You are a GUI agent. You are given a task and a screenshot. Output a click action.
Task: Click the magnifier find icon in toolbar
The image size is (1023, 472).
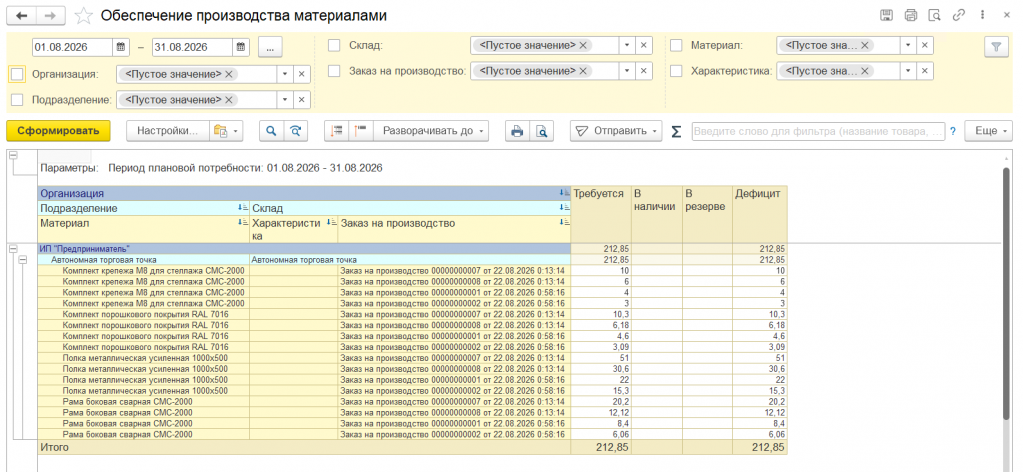point(271,131)
